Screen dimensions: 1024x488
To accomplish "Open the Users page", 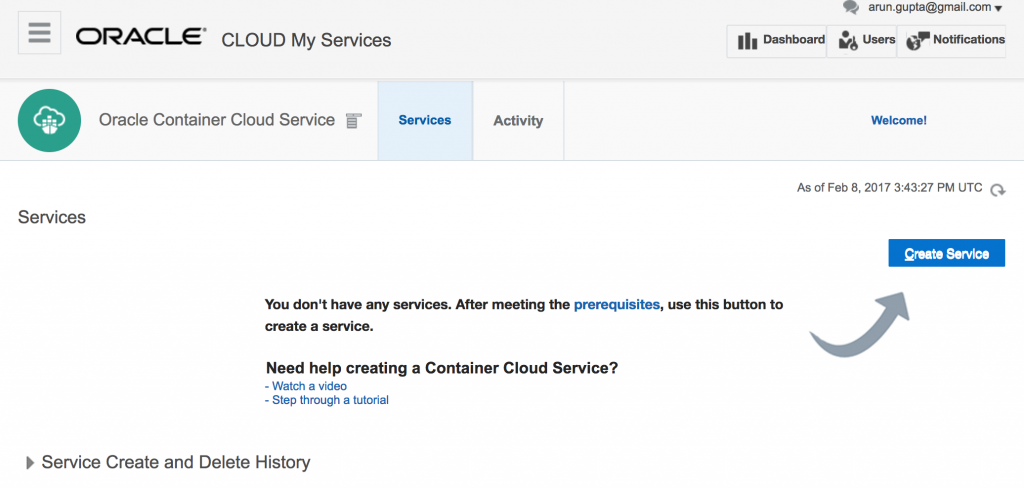I will tap(862, 41).
